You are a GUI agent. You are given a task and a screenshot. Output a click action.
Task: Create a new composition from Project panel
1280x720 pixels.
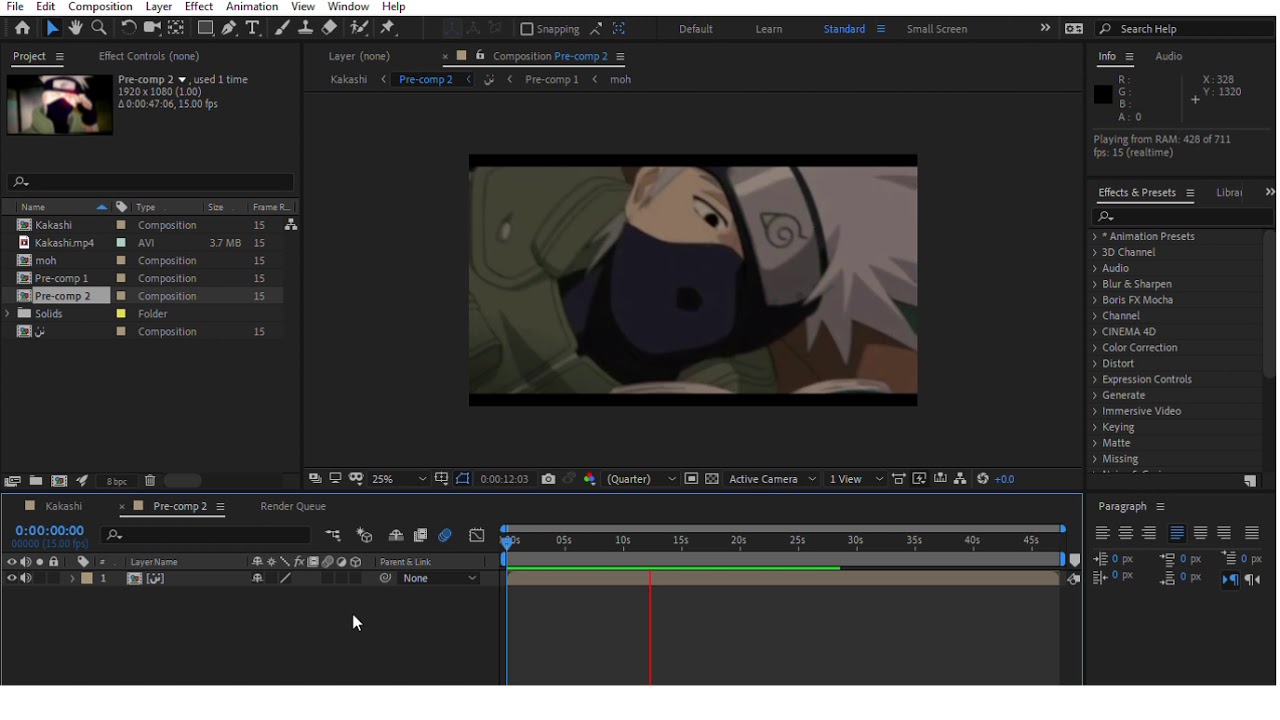pyautogui.click(x=60, y=483)
